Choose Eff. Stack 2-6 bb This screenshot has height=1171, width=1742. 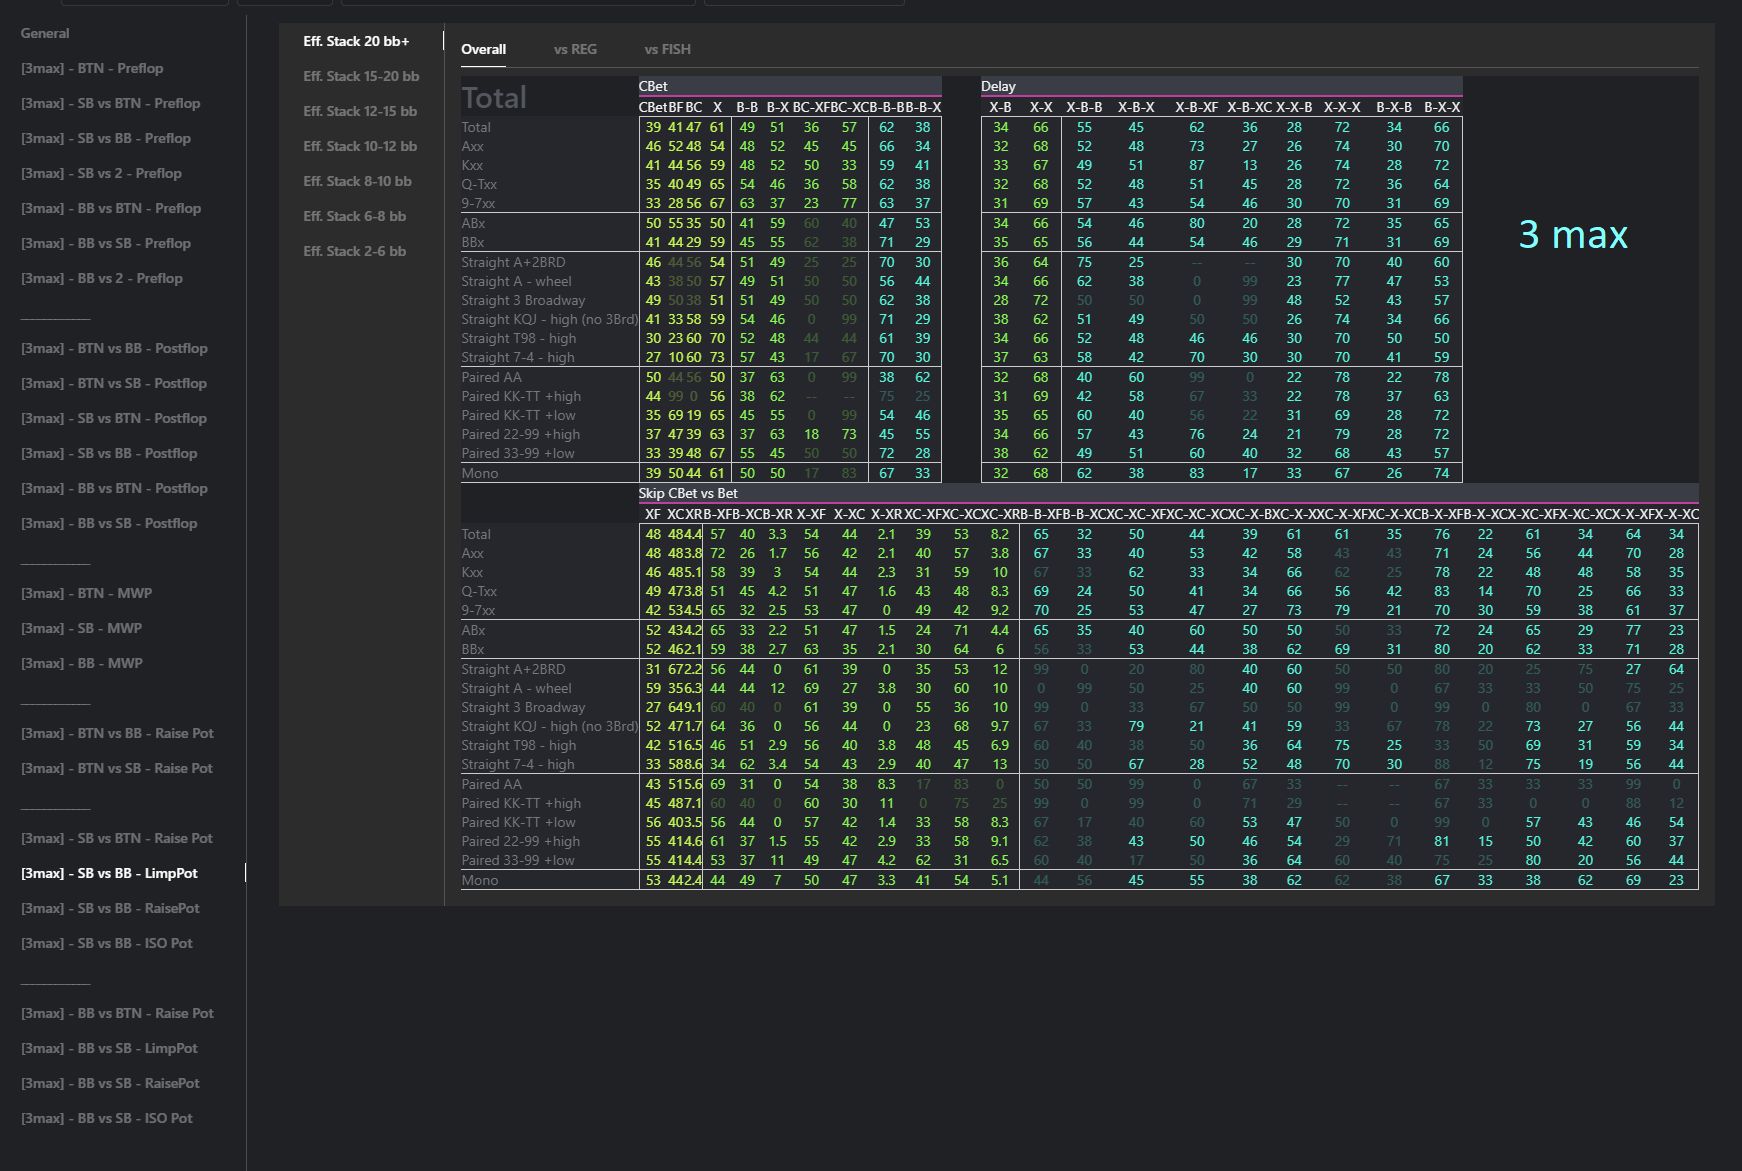coord(354,251)
